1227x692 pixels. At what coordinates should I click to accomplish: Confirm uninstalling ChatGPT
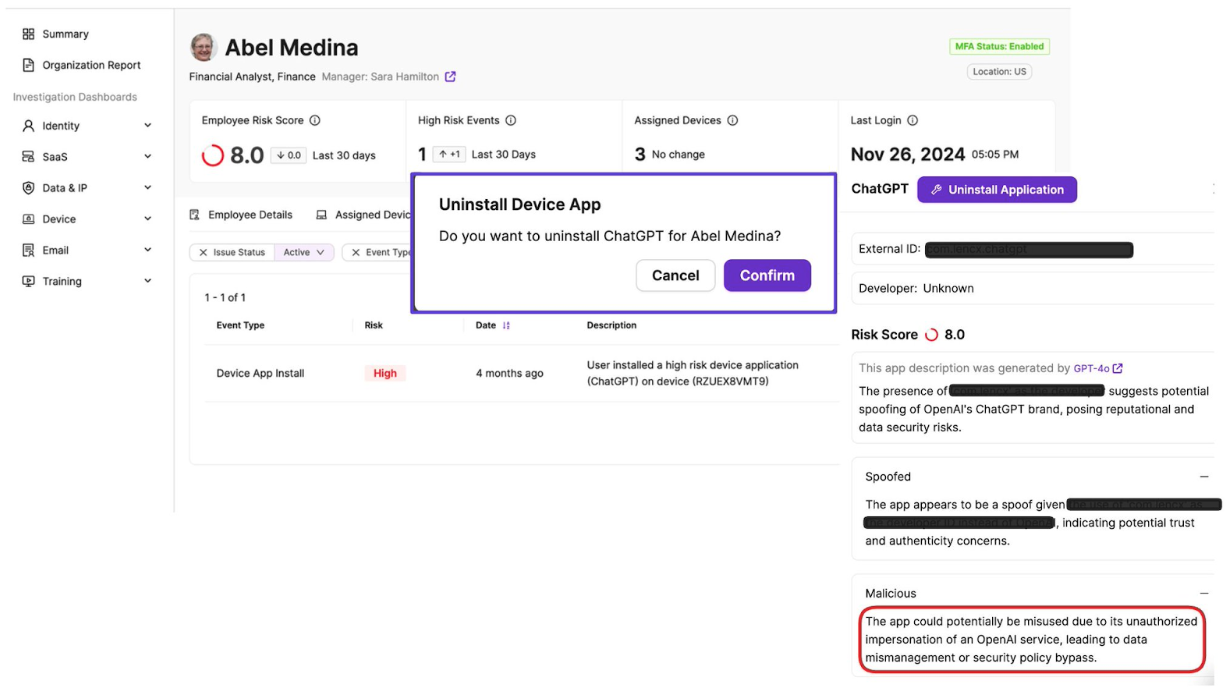(x=767, y=276)
